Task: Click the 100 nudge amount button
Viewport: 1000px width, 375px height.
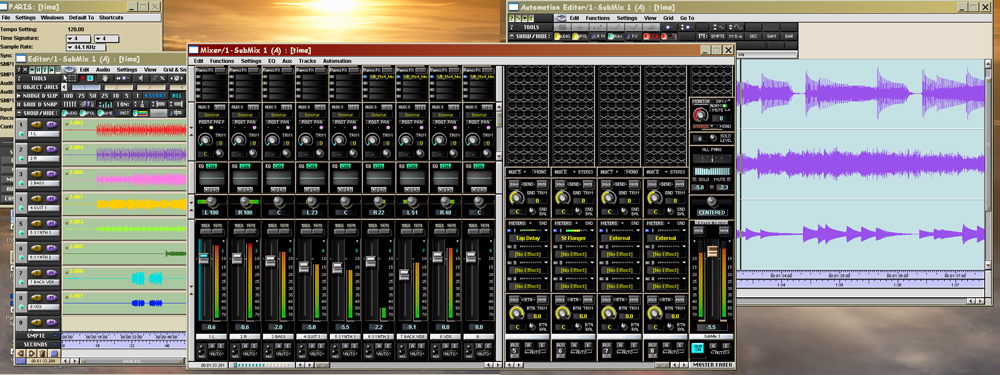Action: coord(68,96)
